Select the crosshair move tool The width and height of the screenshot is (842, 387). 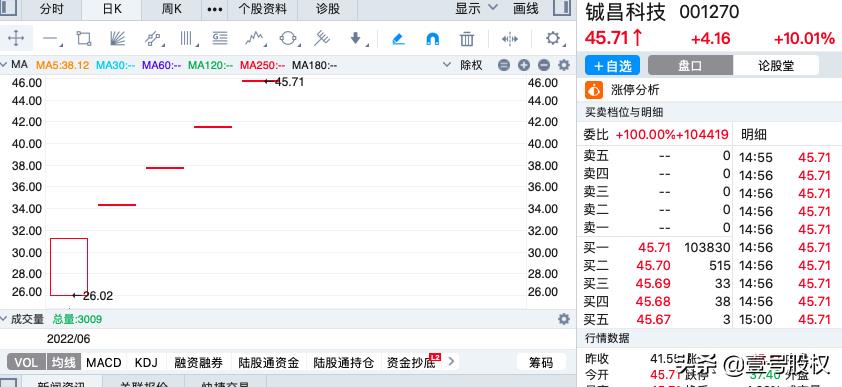point(16,38)
